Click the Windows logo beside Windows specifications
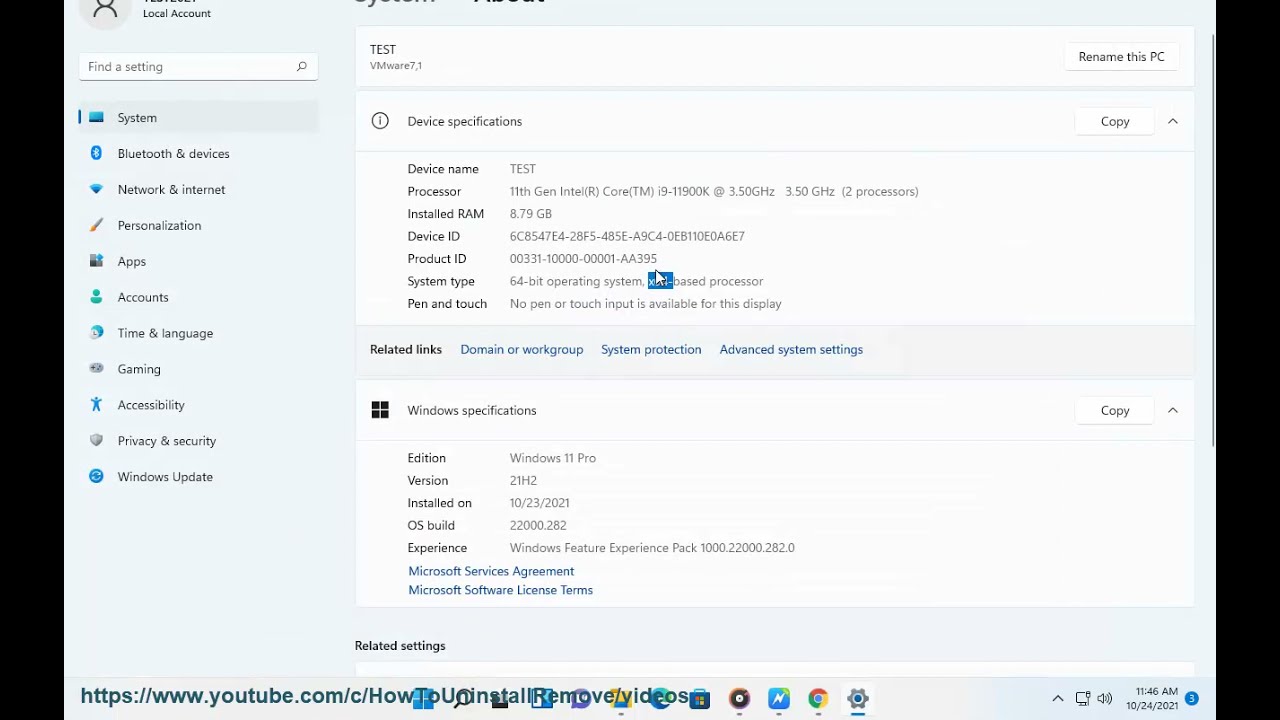Viewport: 1280px width, 720px height. [380, 410]
